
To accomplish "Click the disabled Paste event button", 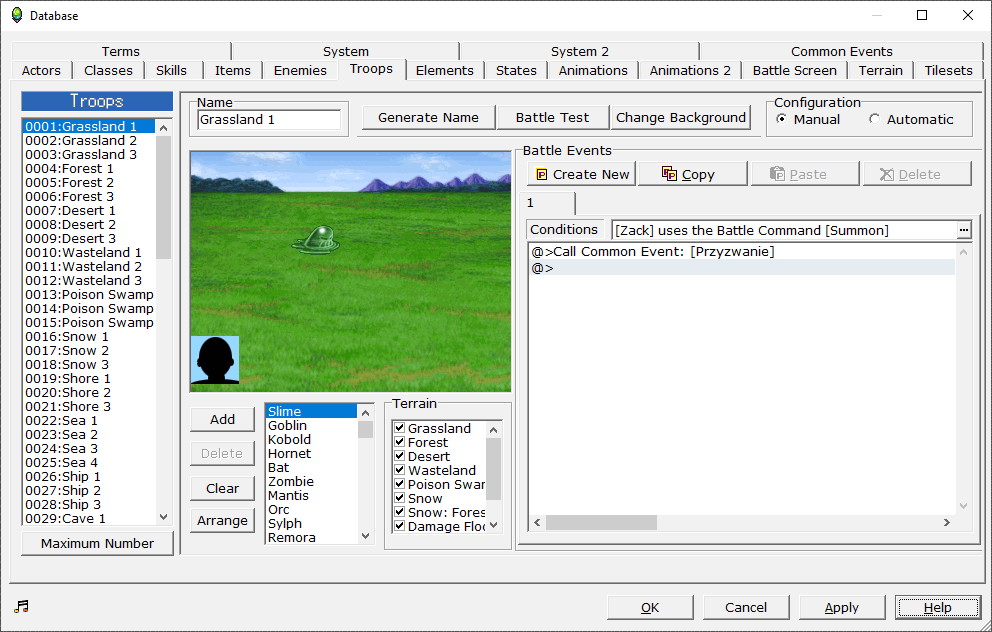I will click(805, 174).
